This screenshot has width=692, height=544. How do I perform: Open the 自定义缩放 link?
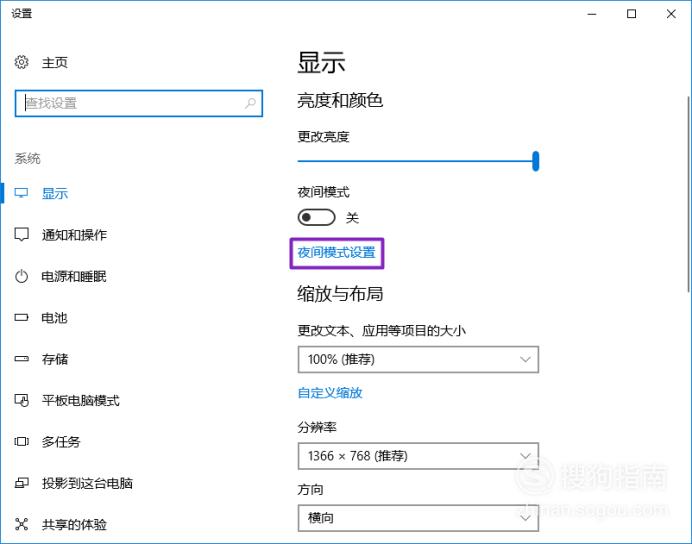click(330, 393)
